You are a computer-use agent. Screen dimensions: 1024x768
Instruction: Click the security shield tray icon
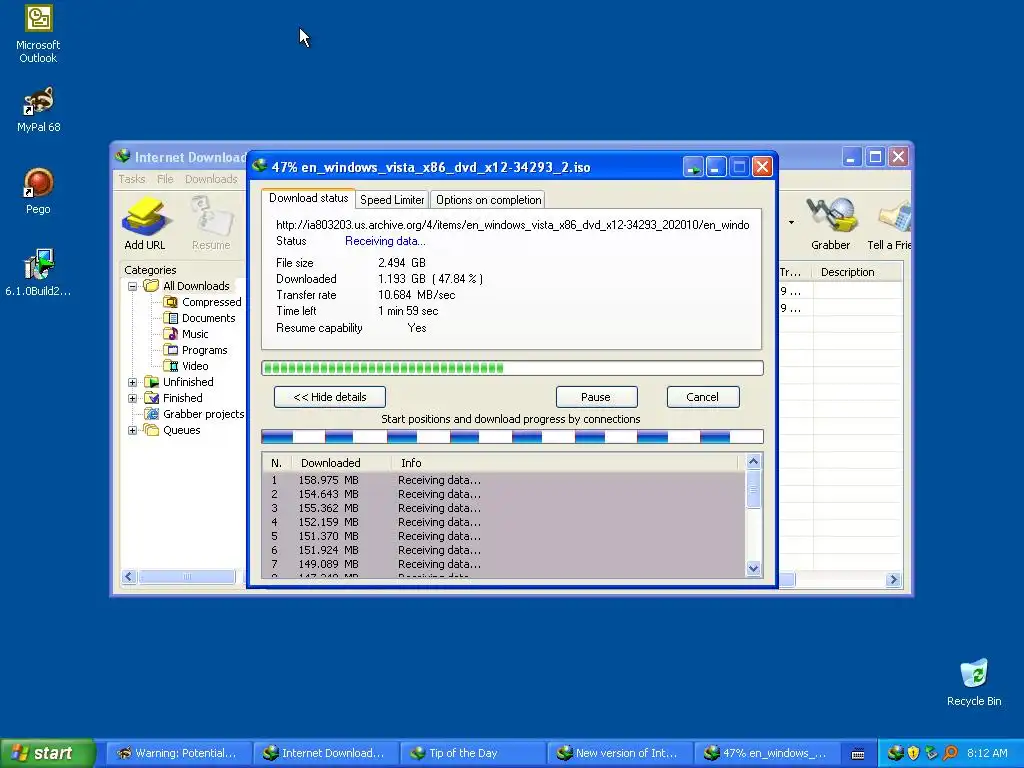click(913, 753)
